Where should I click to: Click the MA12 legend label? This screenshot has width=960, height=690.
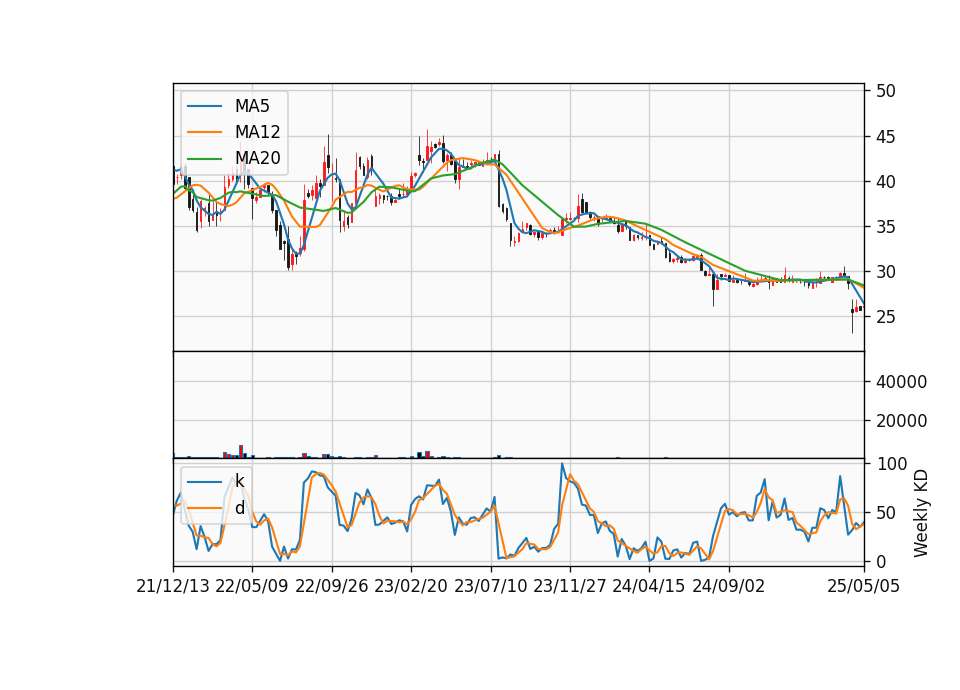257,132
